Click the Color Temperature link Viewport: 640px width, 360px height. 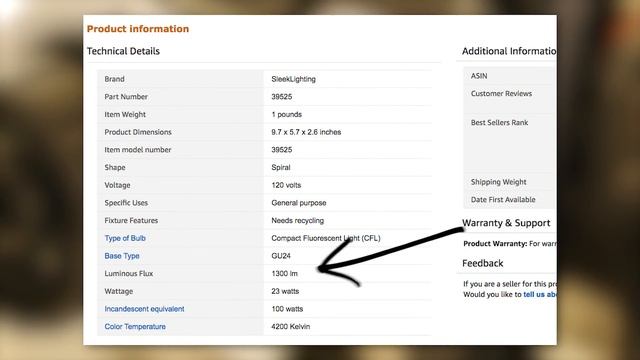click(135, 327)
